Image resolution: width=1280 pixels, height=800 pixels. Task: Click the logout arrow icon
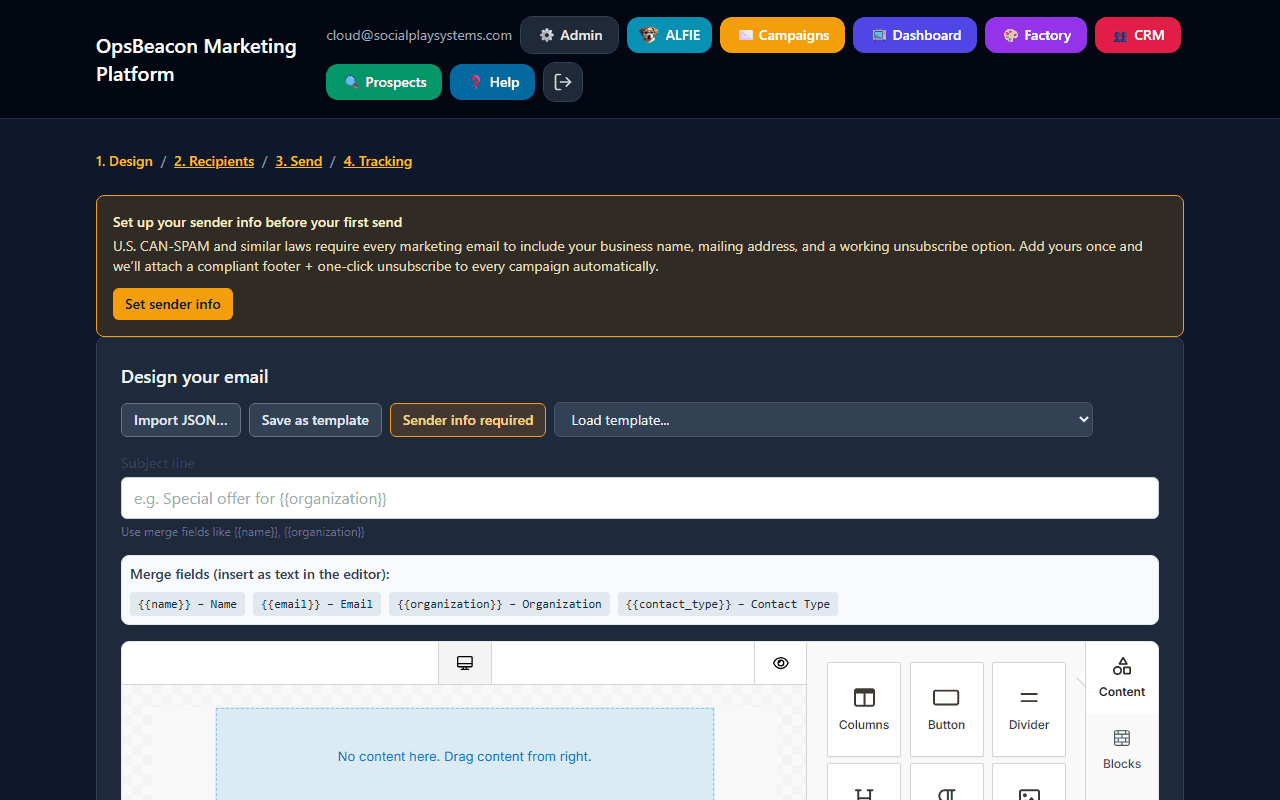point(563,82)
